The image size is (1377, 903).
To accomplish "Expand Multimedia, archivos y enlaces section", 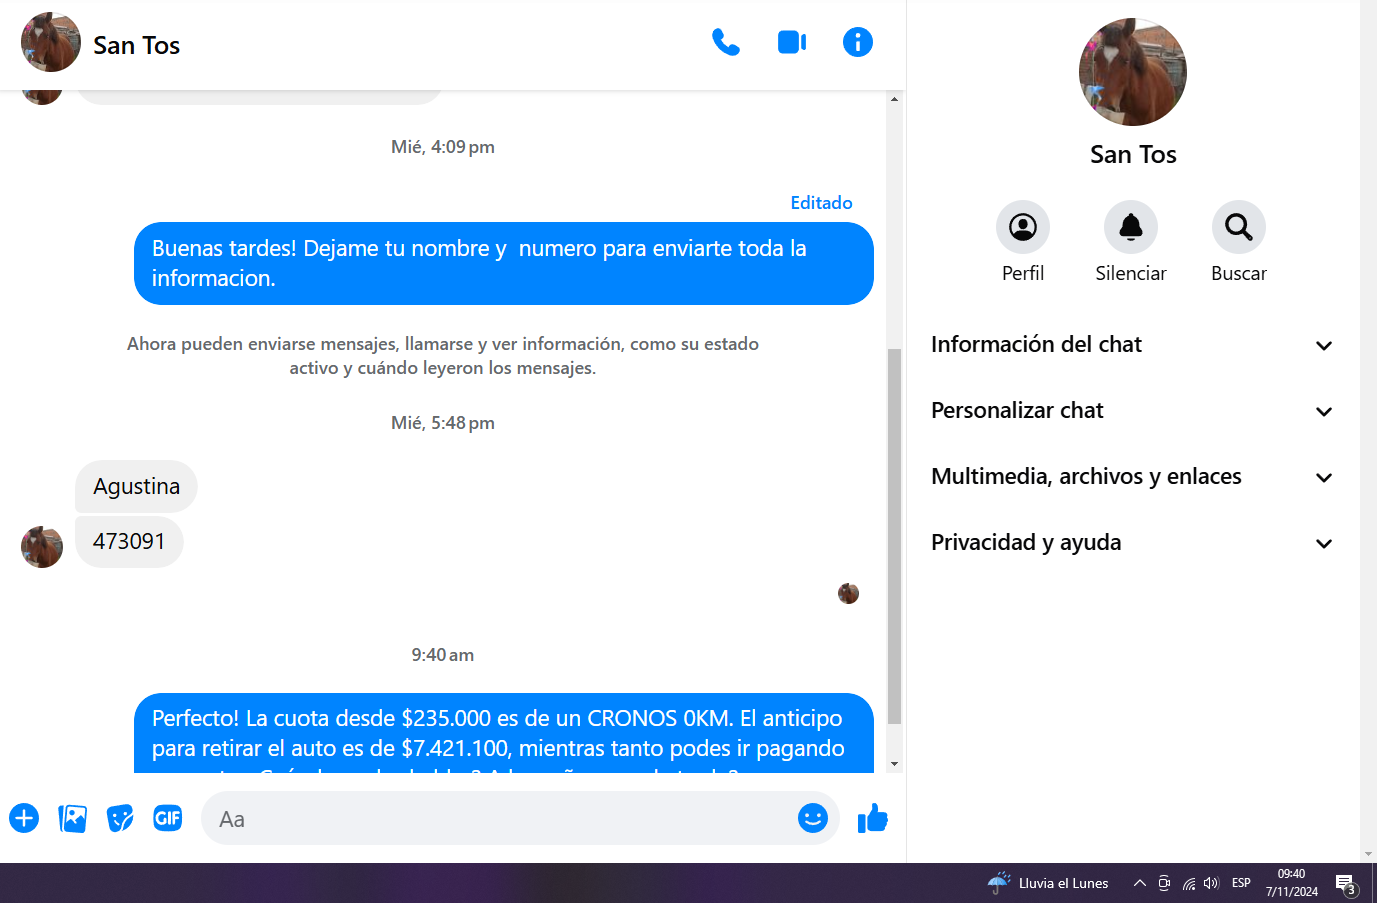I will (1132, 477).
